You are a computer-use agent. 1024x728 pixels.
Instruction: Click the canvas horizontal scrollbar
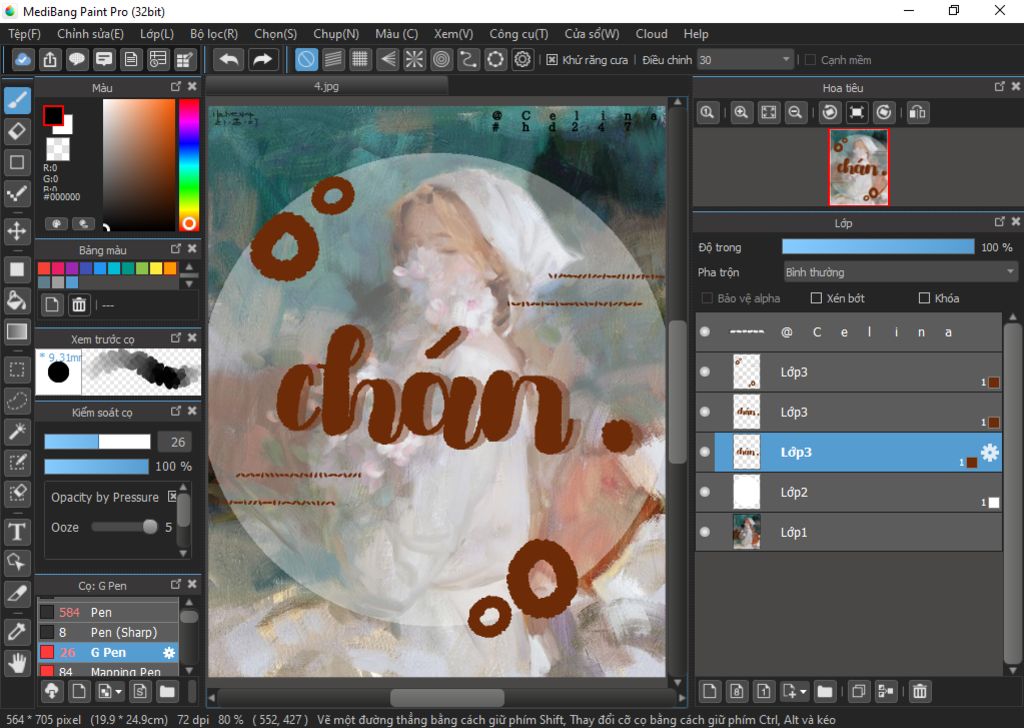447,697
